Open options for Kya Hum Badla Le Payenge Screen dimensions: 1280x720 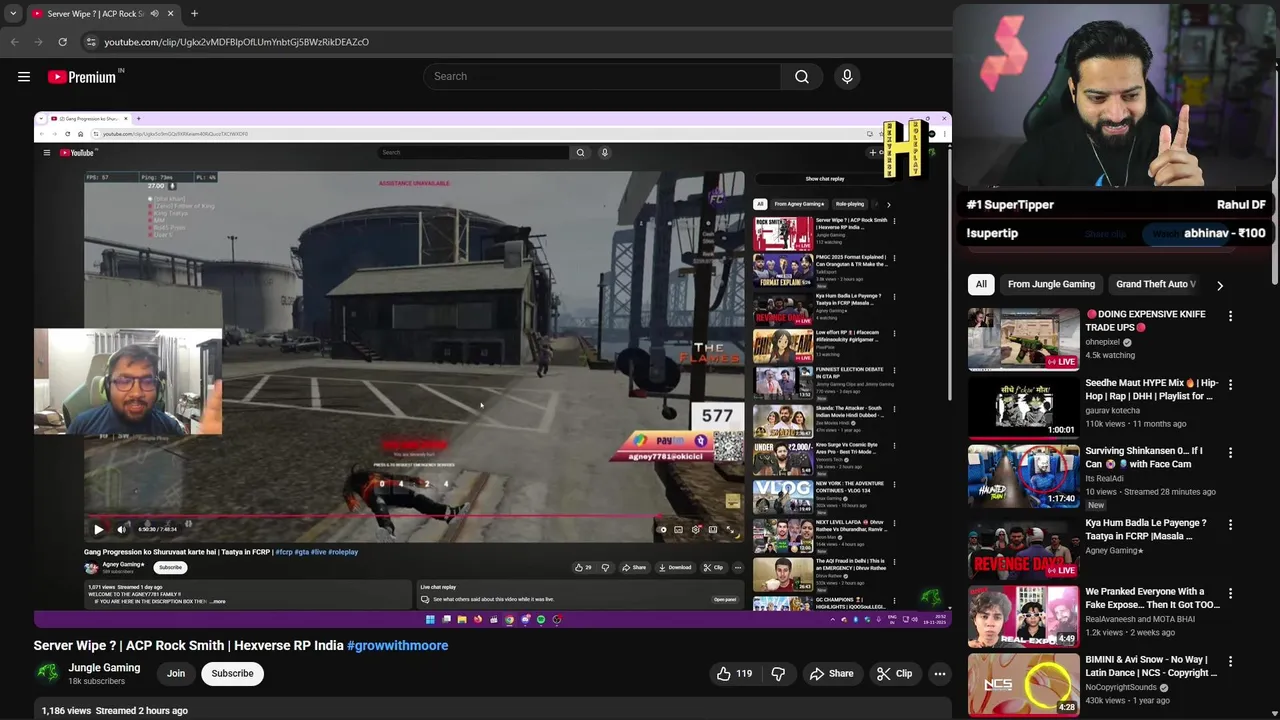1230,525
